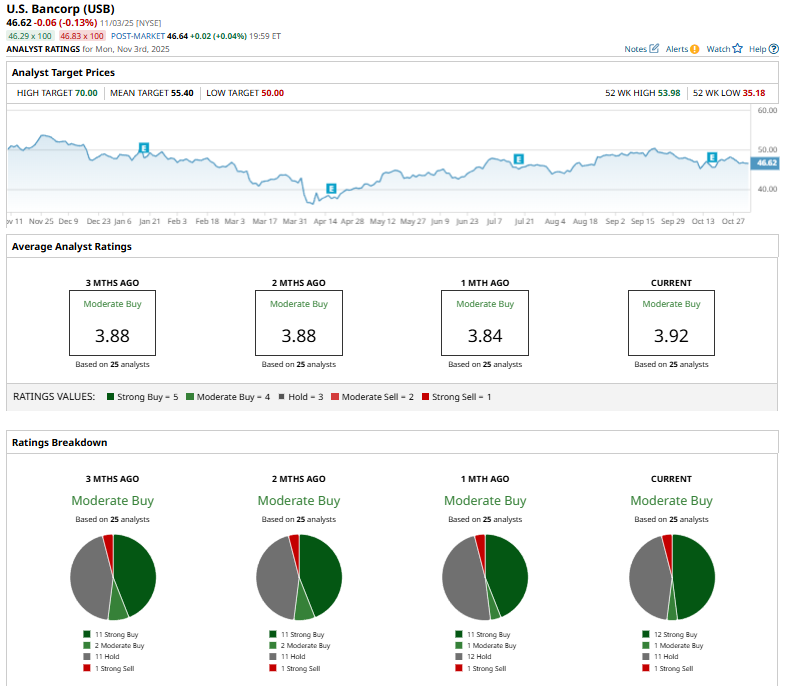Click the 3 Mths Ago 3.88 rating box
Screen dimensions: 790x686
(x=113, y=323)
